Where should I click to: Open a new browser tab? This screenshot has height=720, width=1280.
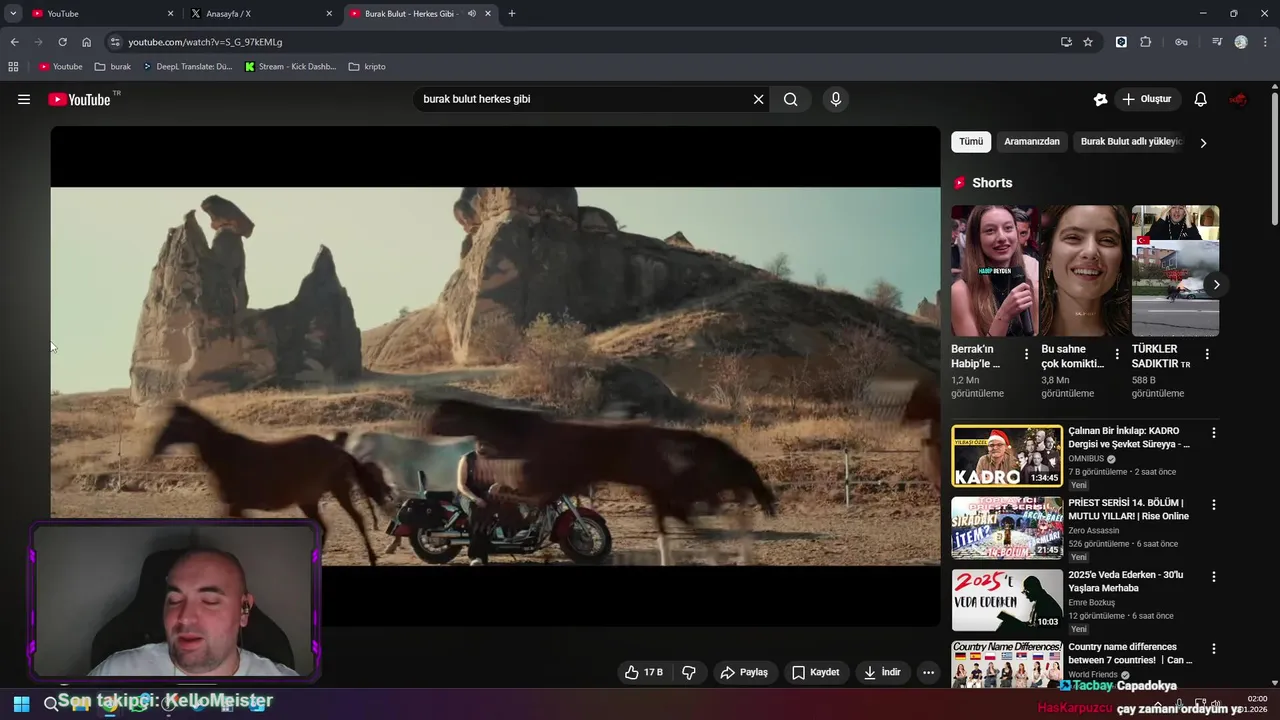coord(512,14)
